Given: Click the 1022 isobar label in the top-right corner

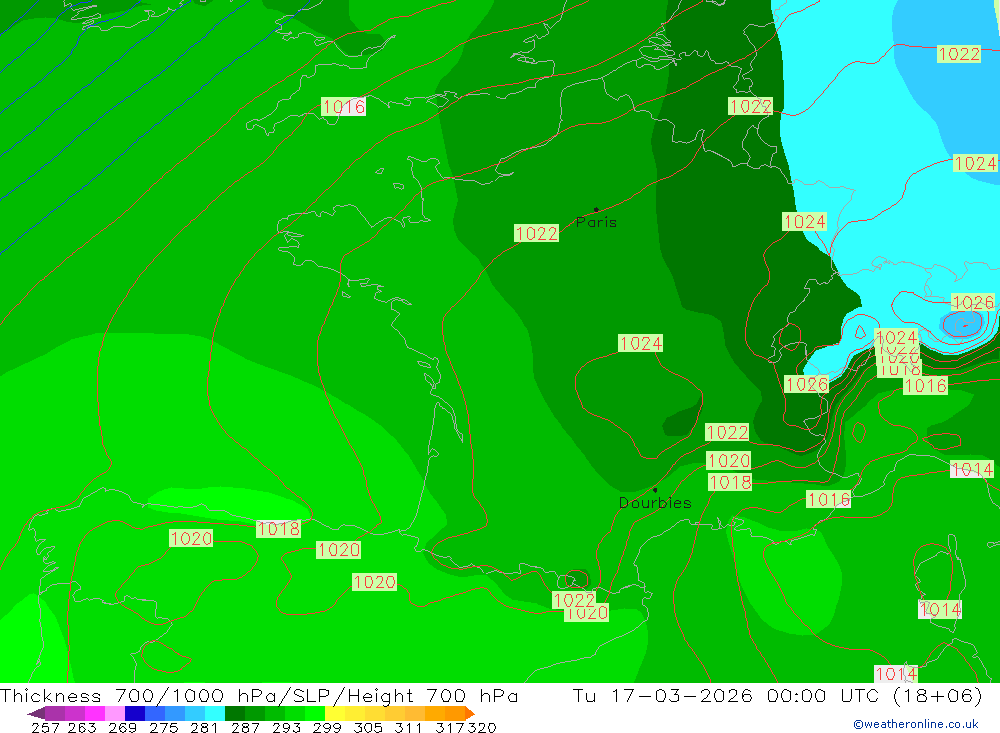Looking at the screenshot, I should (959, 54).
